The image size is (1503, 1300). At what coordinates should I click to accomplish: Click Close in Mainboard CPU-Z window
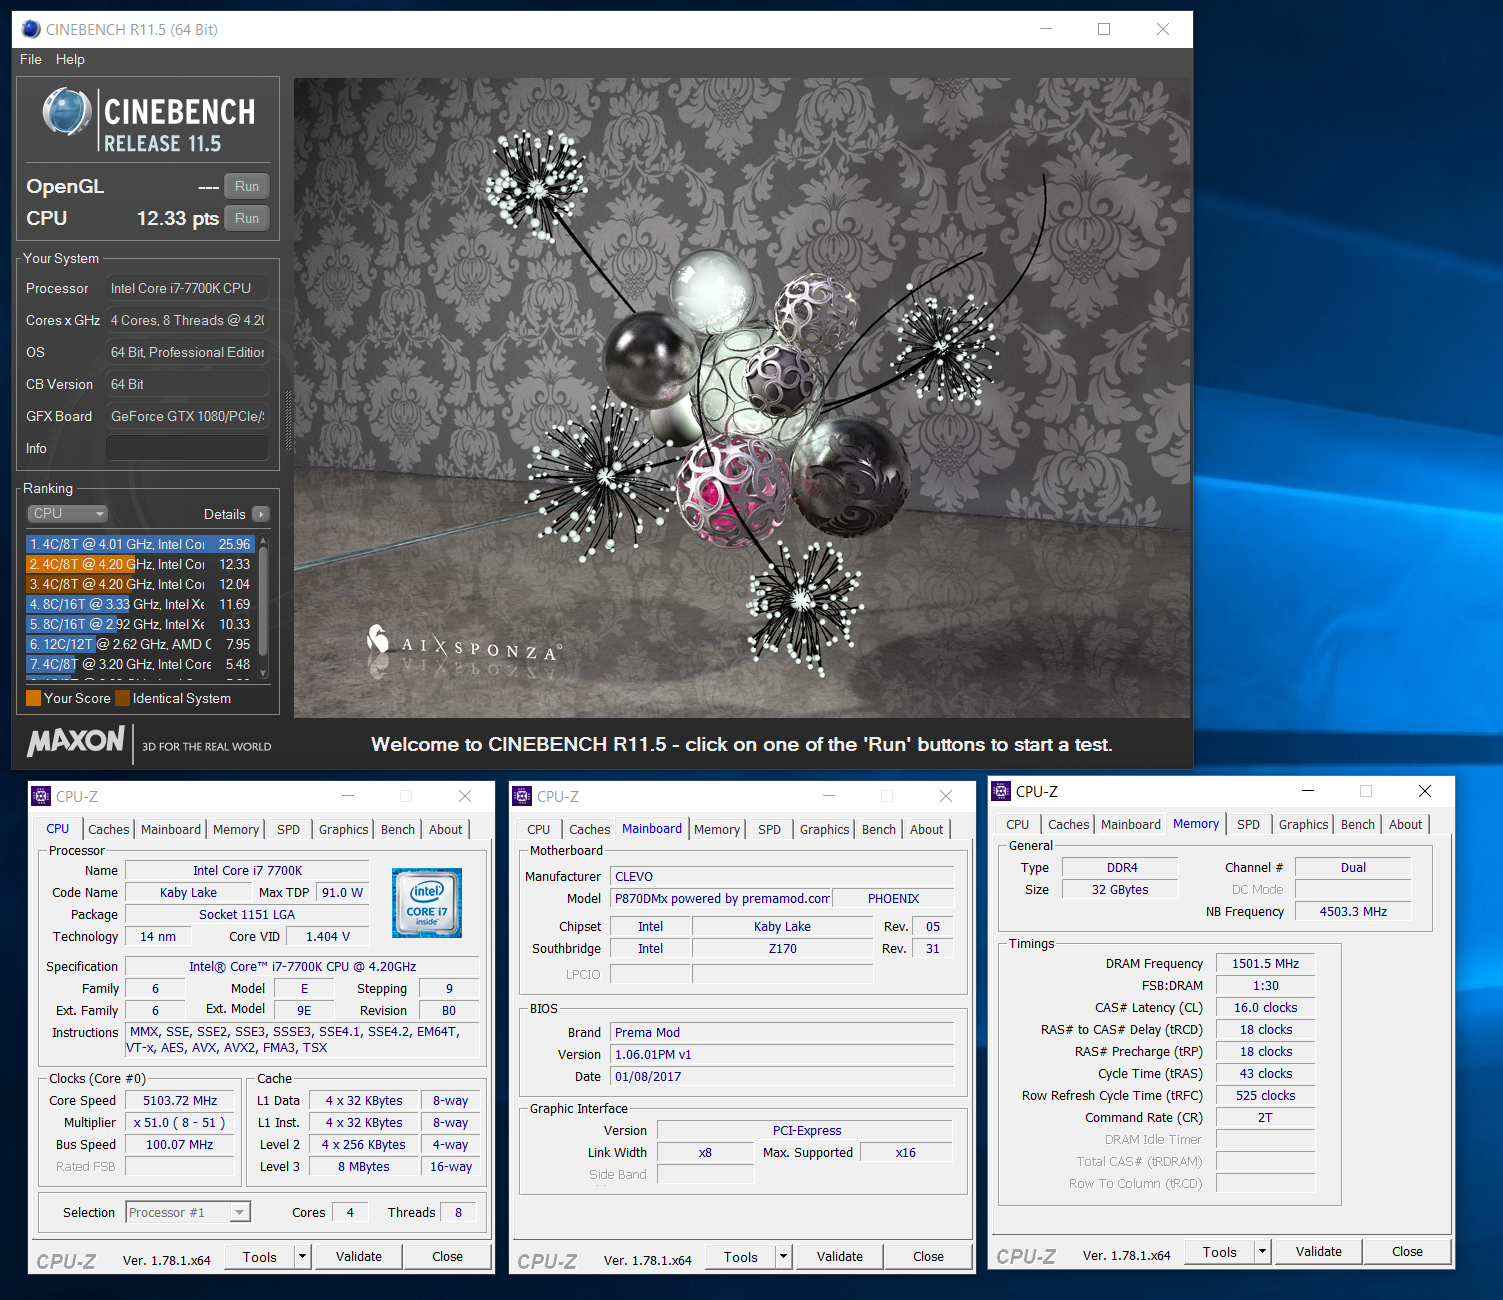[928, 1257]
